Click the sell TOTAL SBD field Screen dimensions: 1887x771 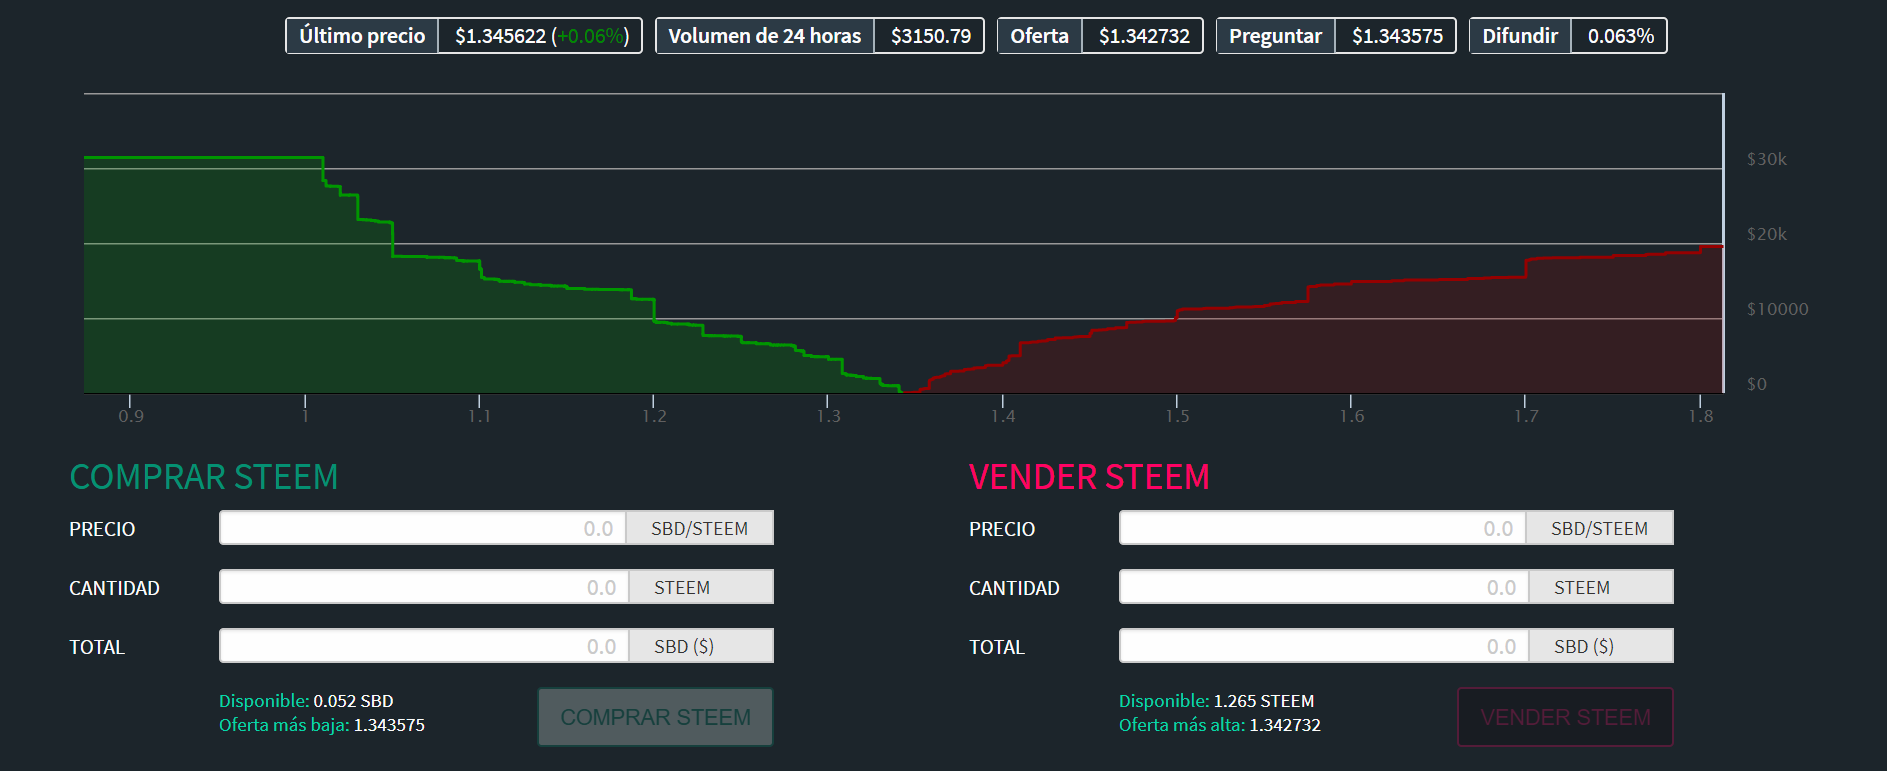1324,646
